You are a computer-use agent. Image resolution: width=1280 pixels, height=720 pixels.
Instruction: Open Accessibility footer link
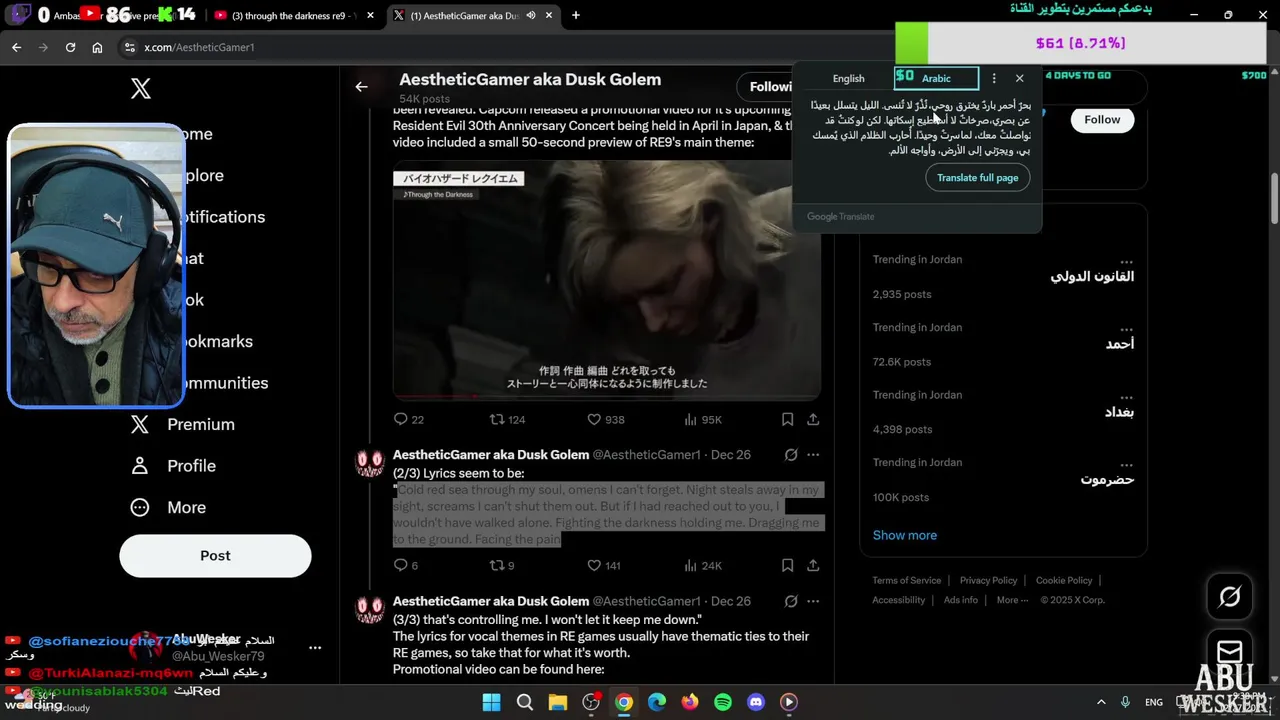click(898, 600)
